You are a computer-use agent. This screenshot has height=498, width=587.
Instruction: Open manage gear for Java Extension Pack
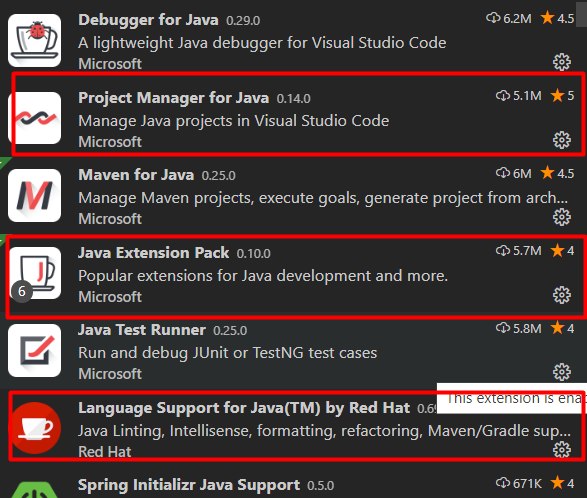coord(562,295)
